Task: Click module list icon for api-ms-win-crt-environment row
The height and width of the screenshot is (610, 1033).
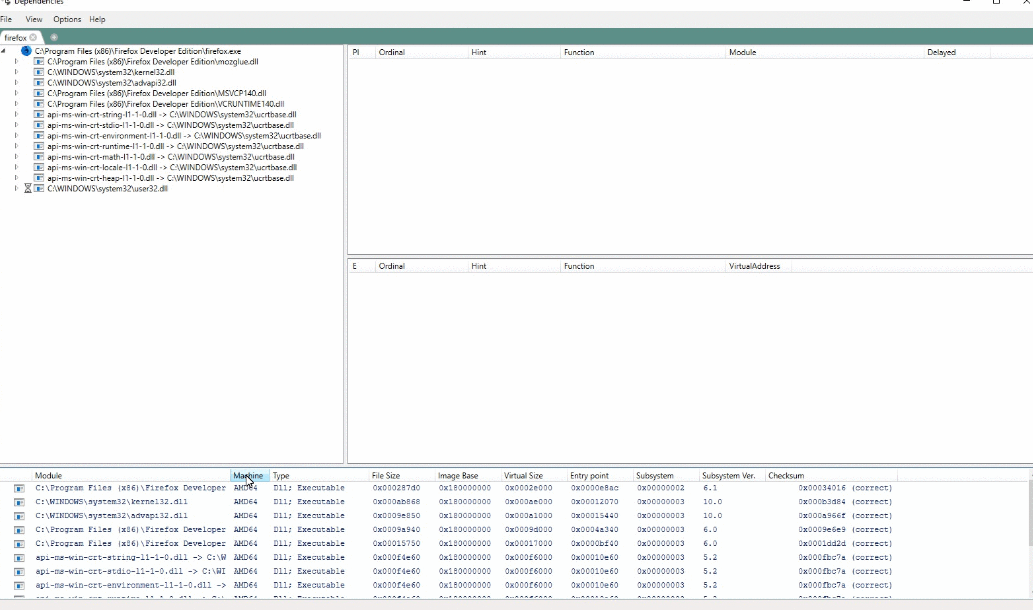Action: (x=19, y=585)
